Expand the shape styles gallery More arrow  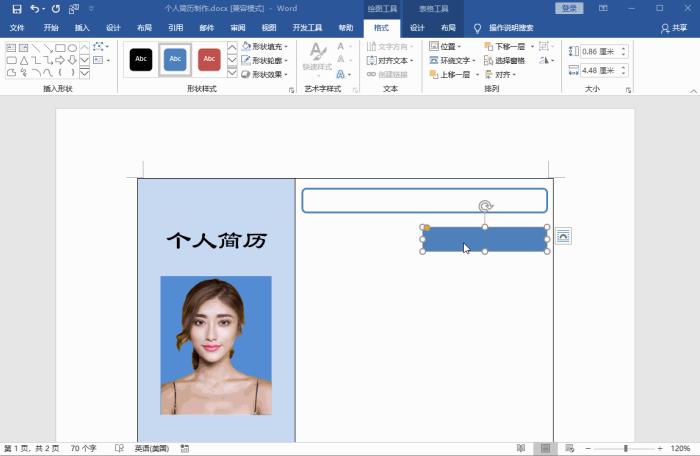pos(232,74)
